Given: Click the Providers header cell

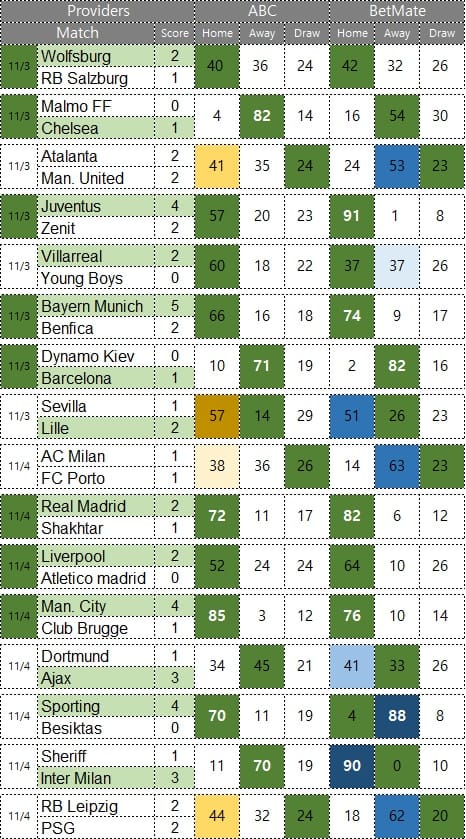Looking at the screenshot, I should click(x=97, y=11).
